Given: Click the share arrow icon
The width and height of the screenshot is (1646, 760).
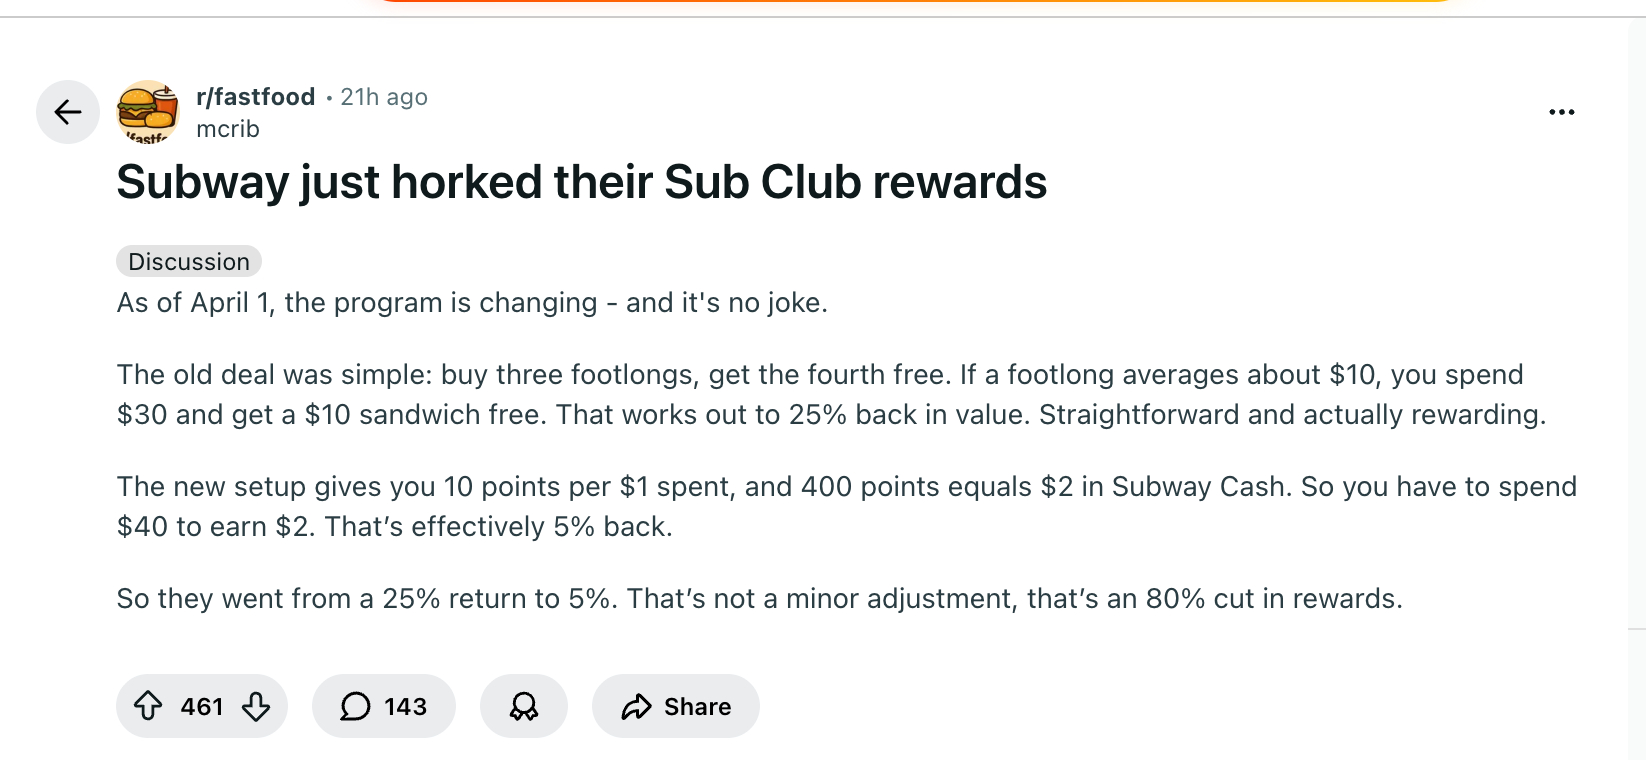Looking at the screenshot, I should tap(636, 707).
